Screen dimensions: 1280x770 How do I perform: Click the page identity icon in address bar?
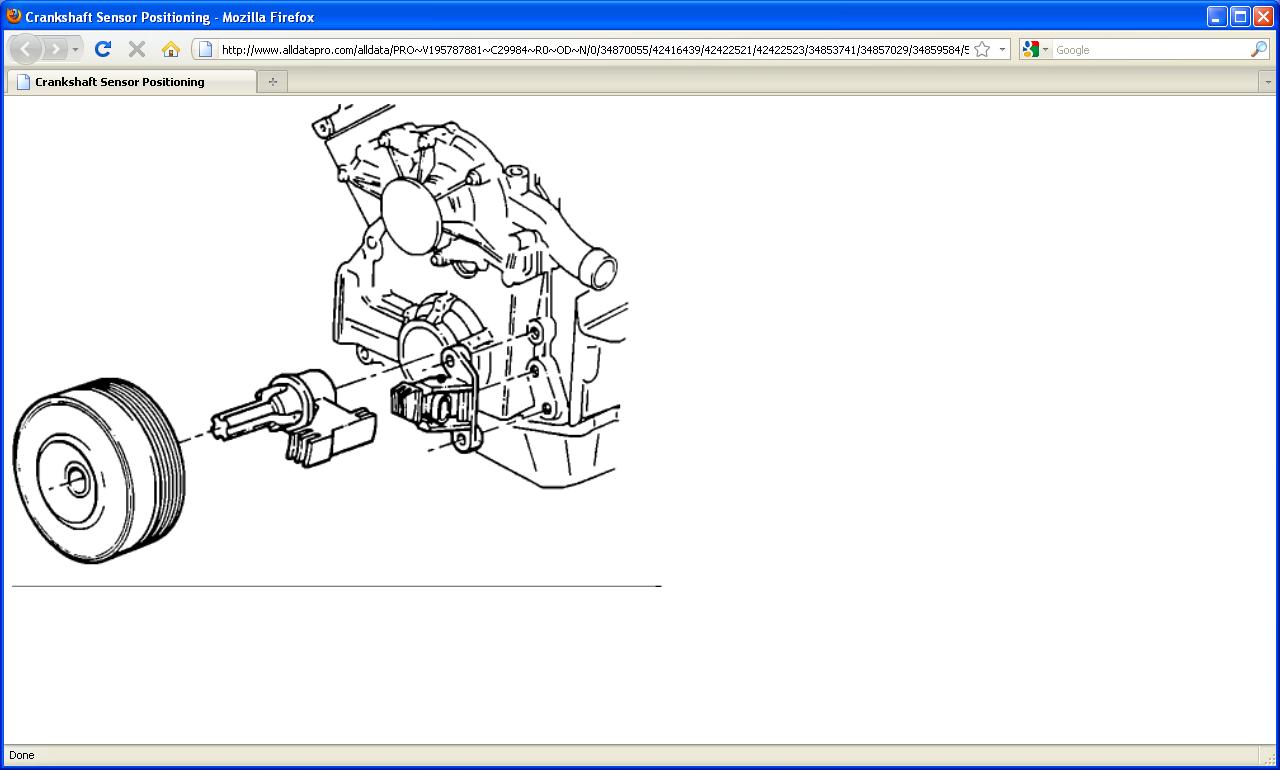[x=206, y=49]
